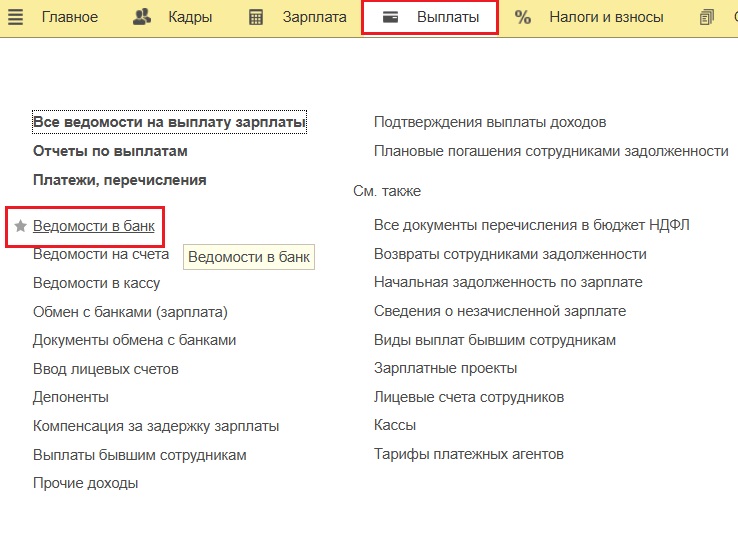738x538 pixels.
Task: Open Выплаты бывшим сотрудникам
Action: tap(140, 455)
